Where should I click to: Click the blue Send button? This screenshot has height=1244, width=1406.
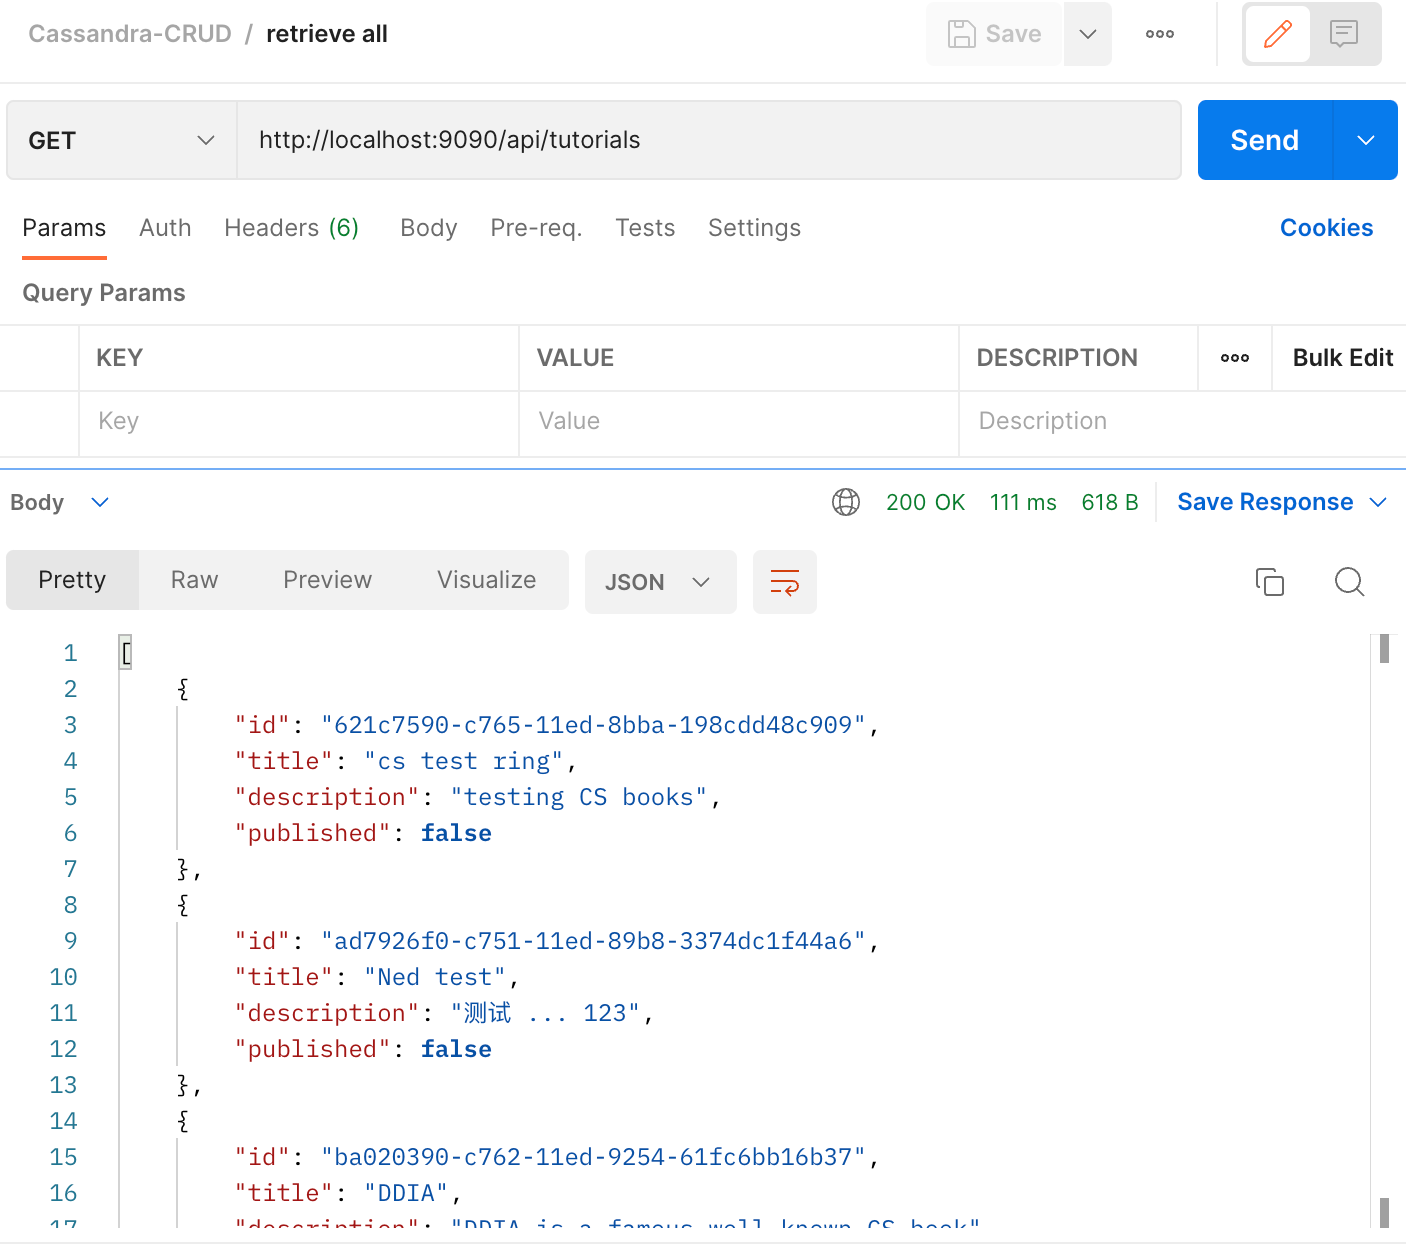pyautogui.click(x=1265, y=140)
